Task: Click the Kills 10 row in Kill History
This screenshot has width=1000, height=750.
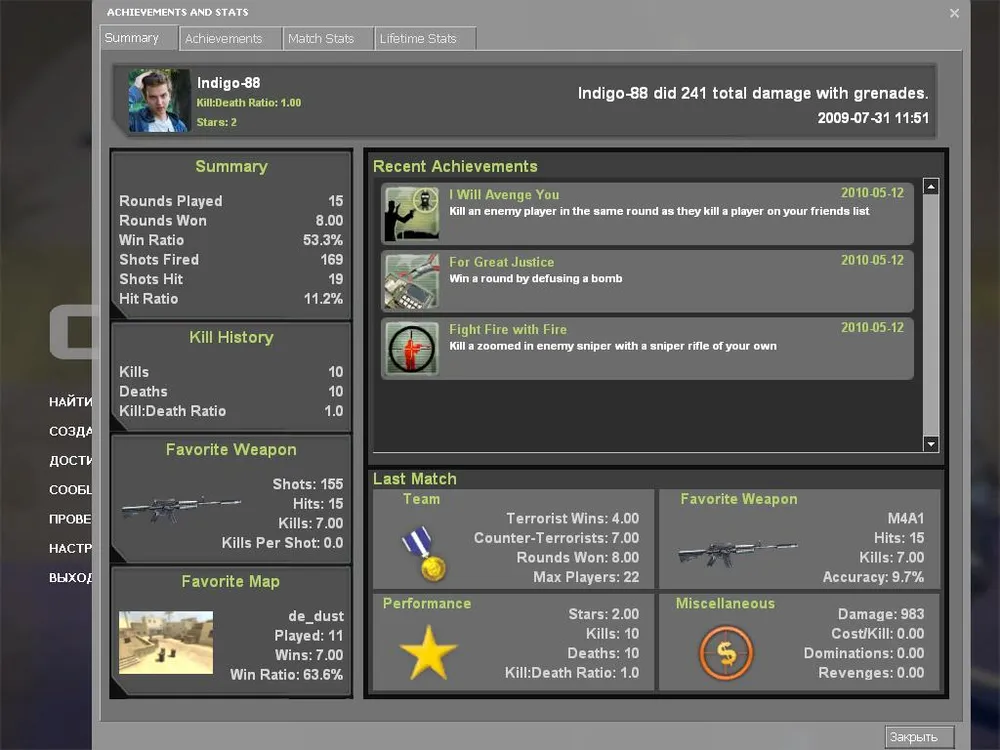Action: point(231,372)
